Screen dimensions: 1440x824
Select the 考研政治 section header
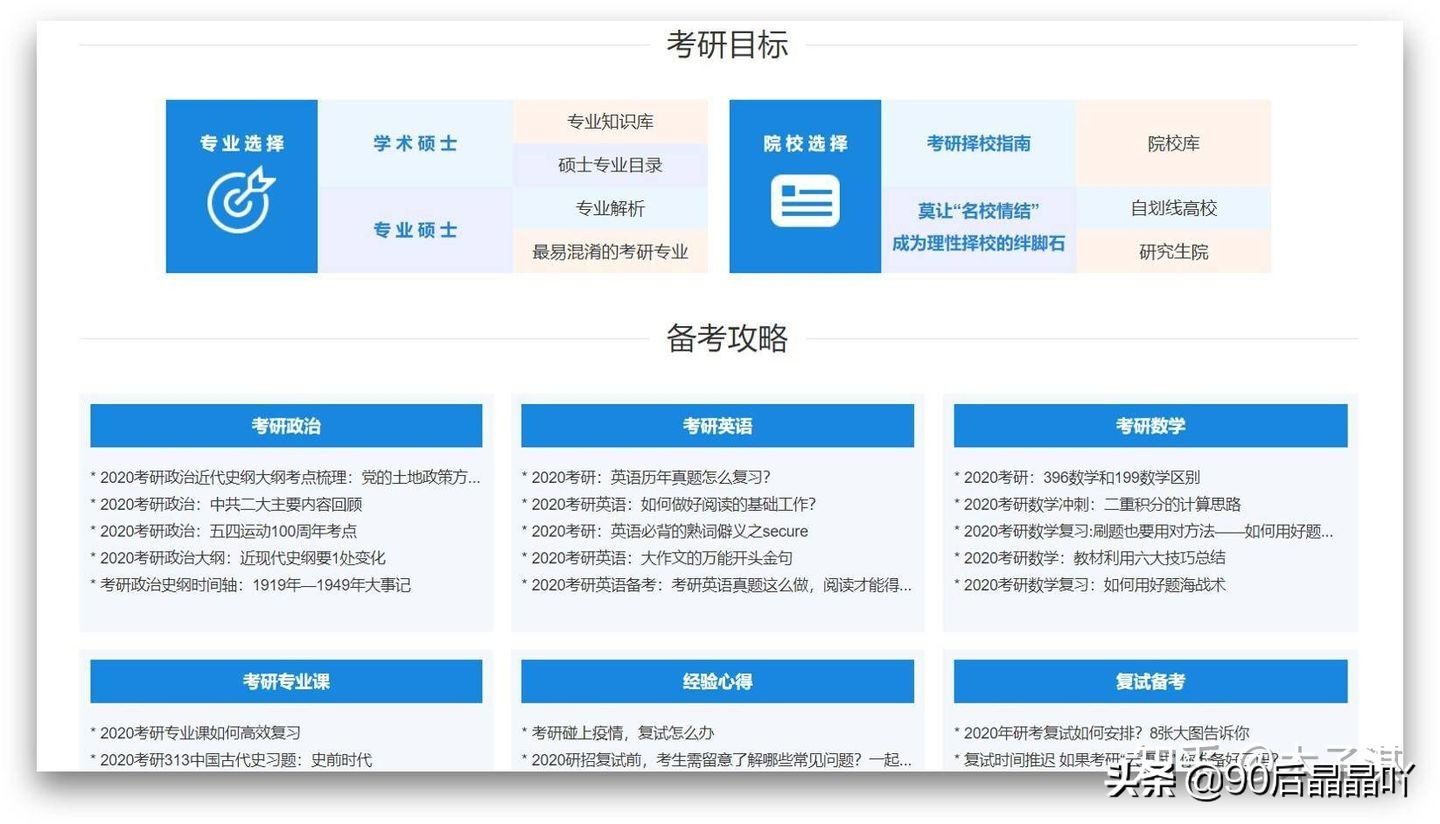click(287, 425)
